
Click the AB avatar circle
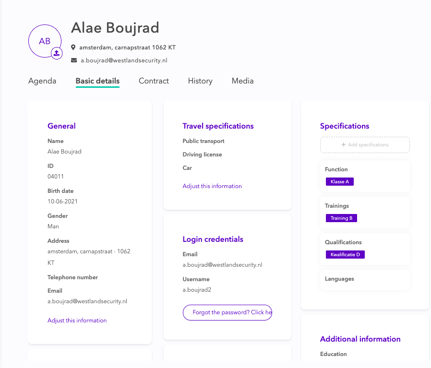45,41
